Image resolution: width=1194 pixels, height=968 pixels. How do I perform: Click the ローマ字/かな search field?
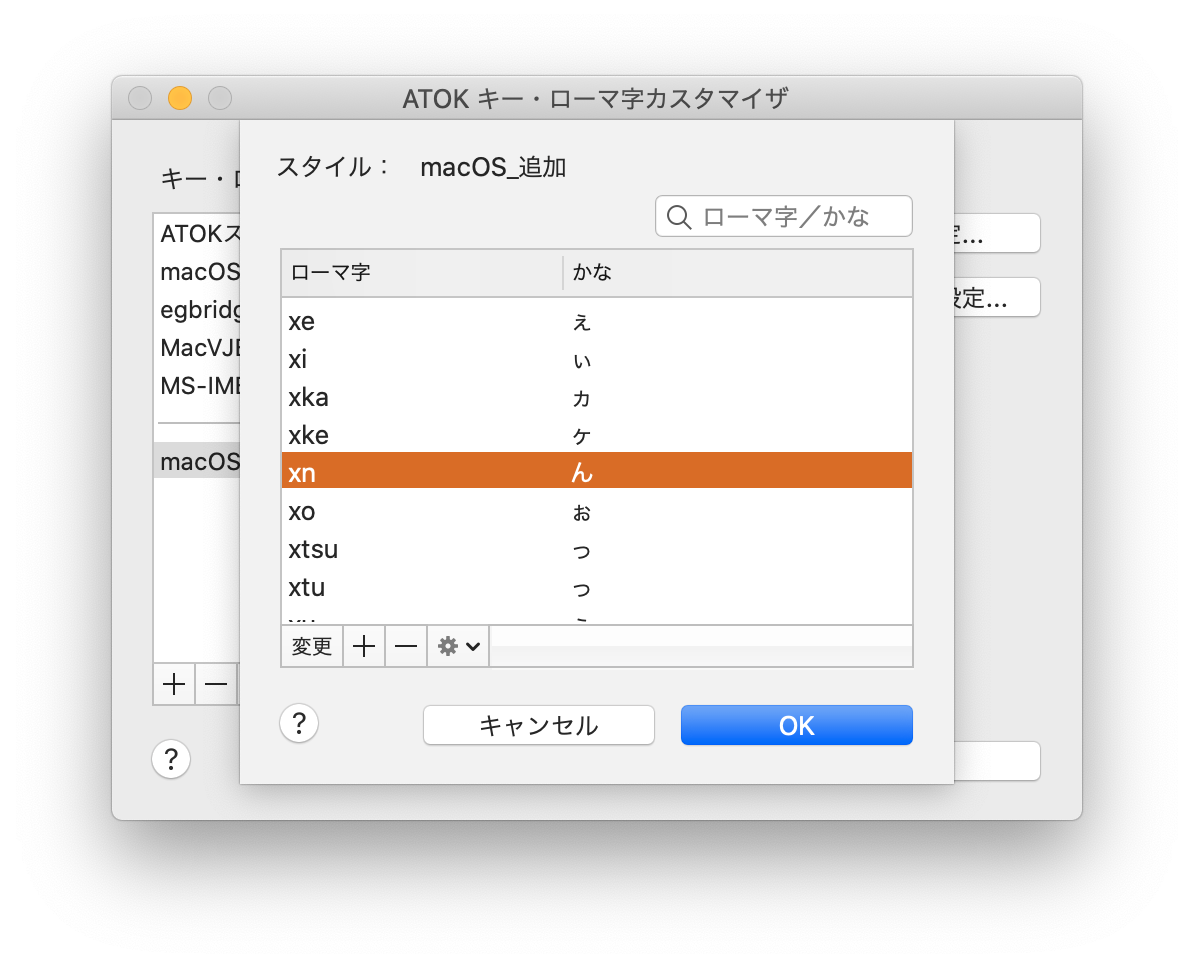click(x=784, y=216)
